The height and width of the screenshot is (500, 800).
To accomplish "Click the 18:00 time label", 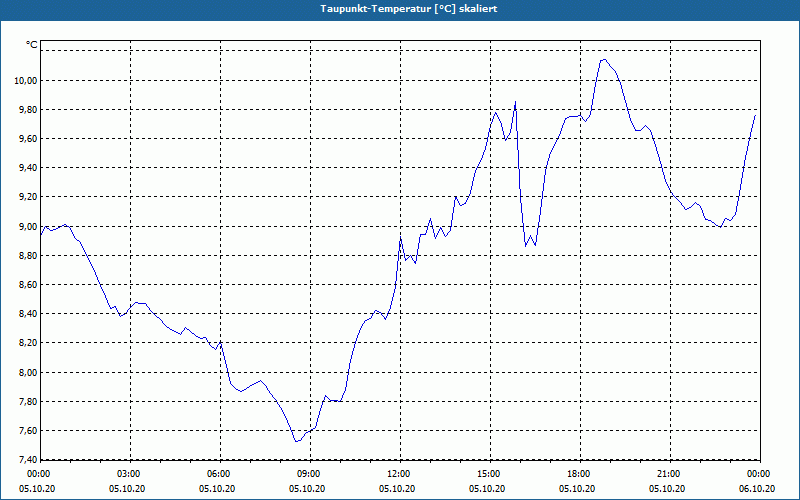I will (x=581, y=474).
